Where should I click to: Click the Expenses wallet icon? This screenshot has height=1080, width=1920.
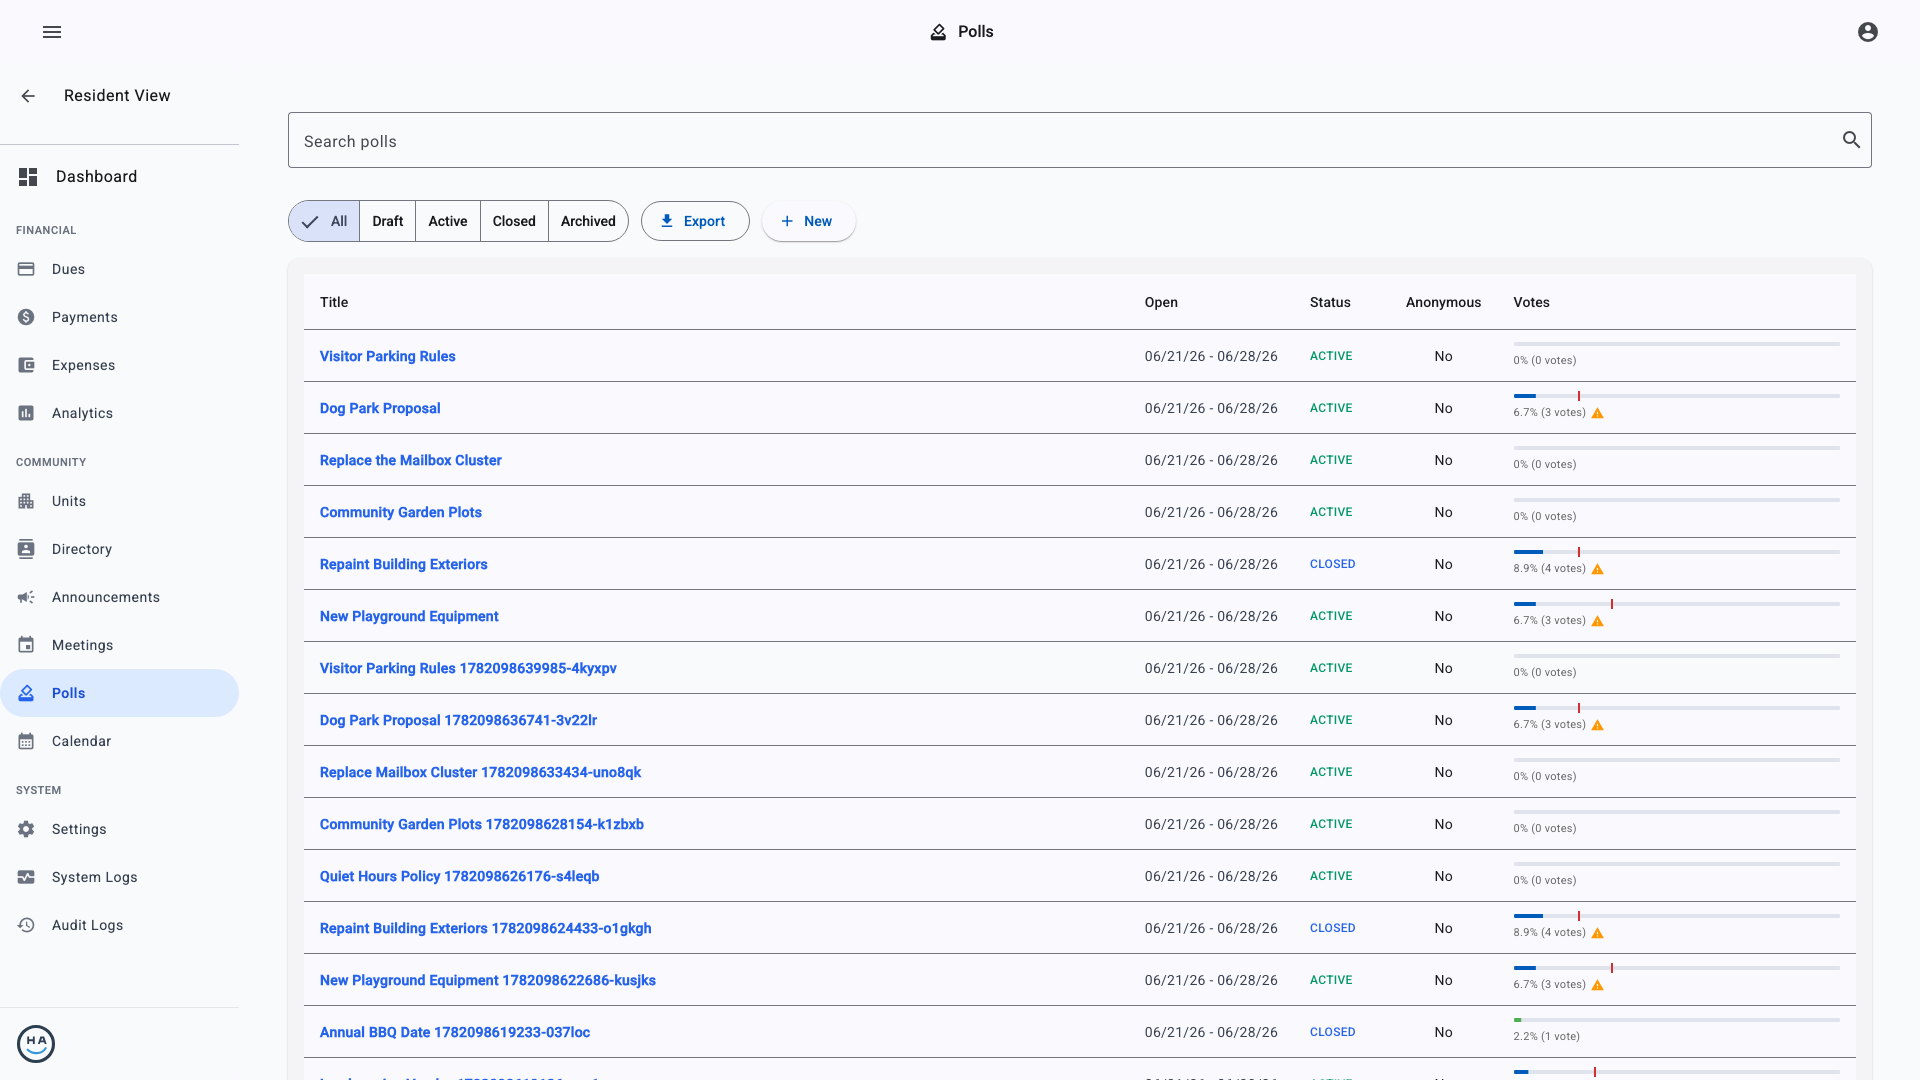[26, 365]
